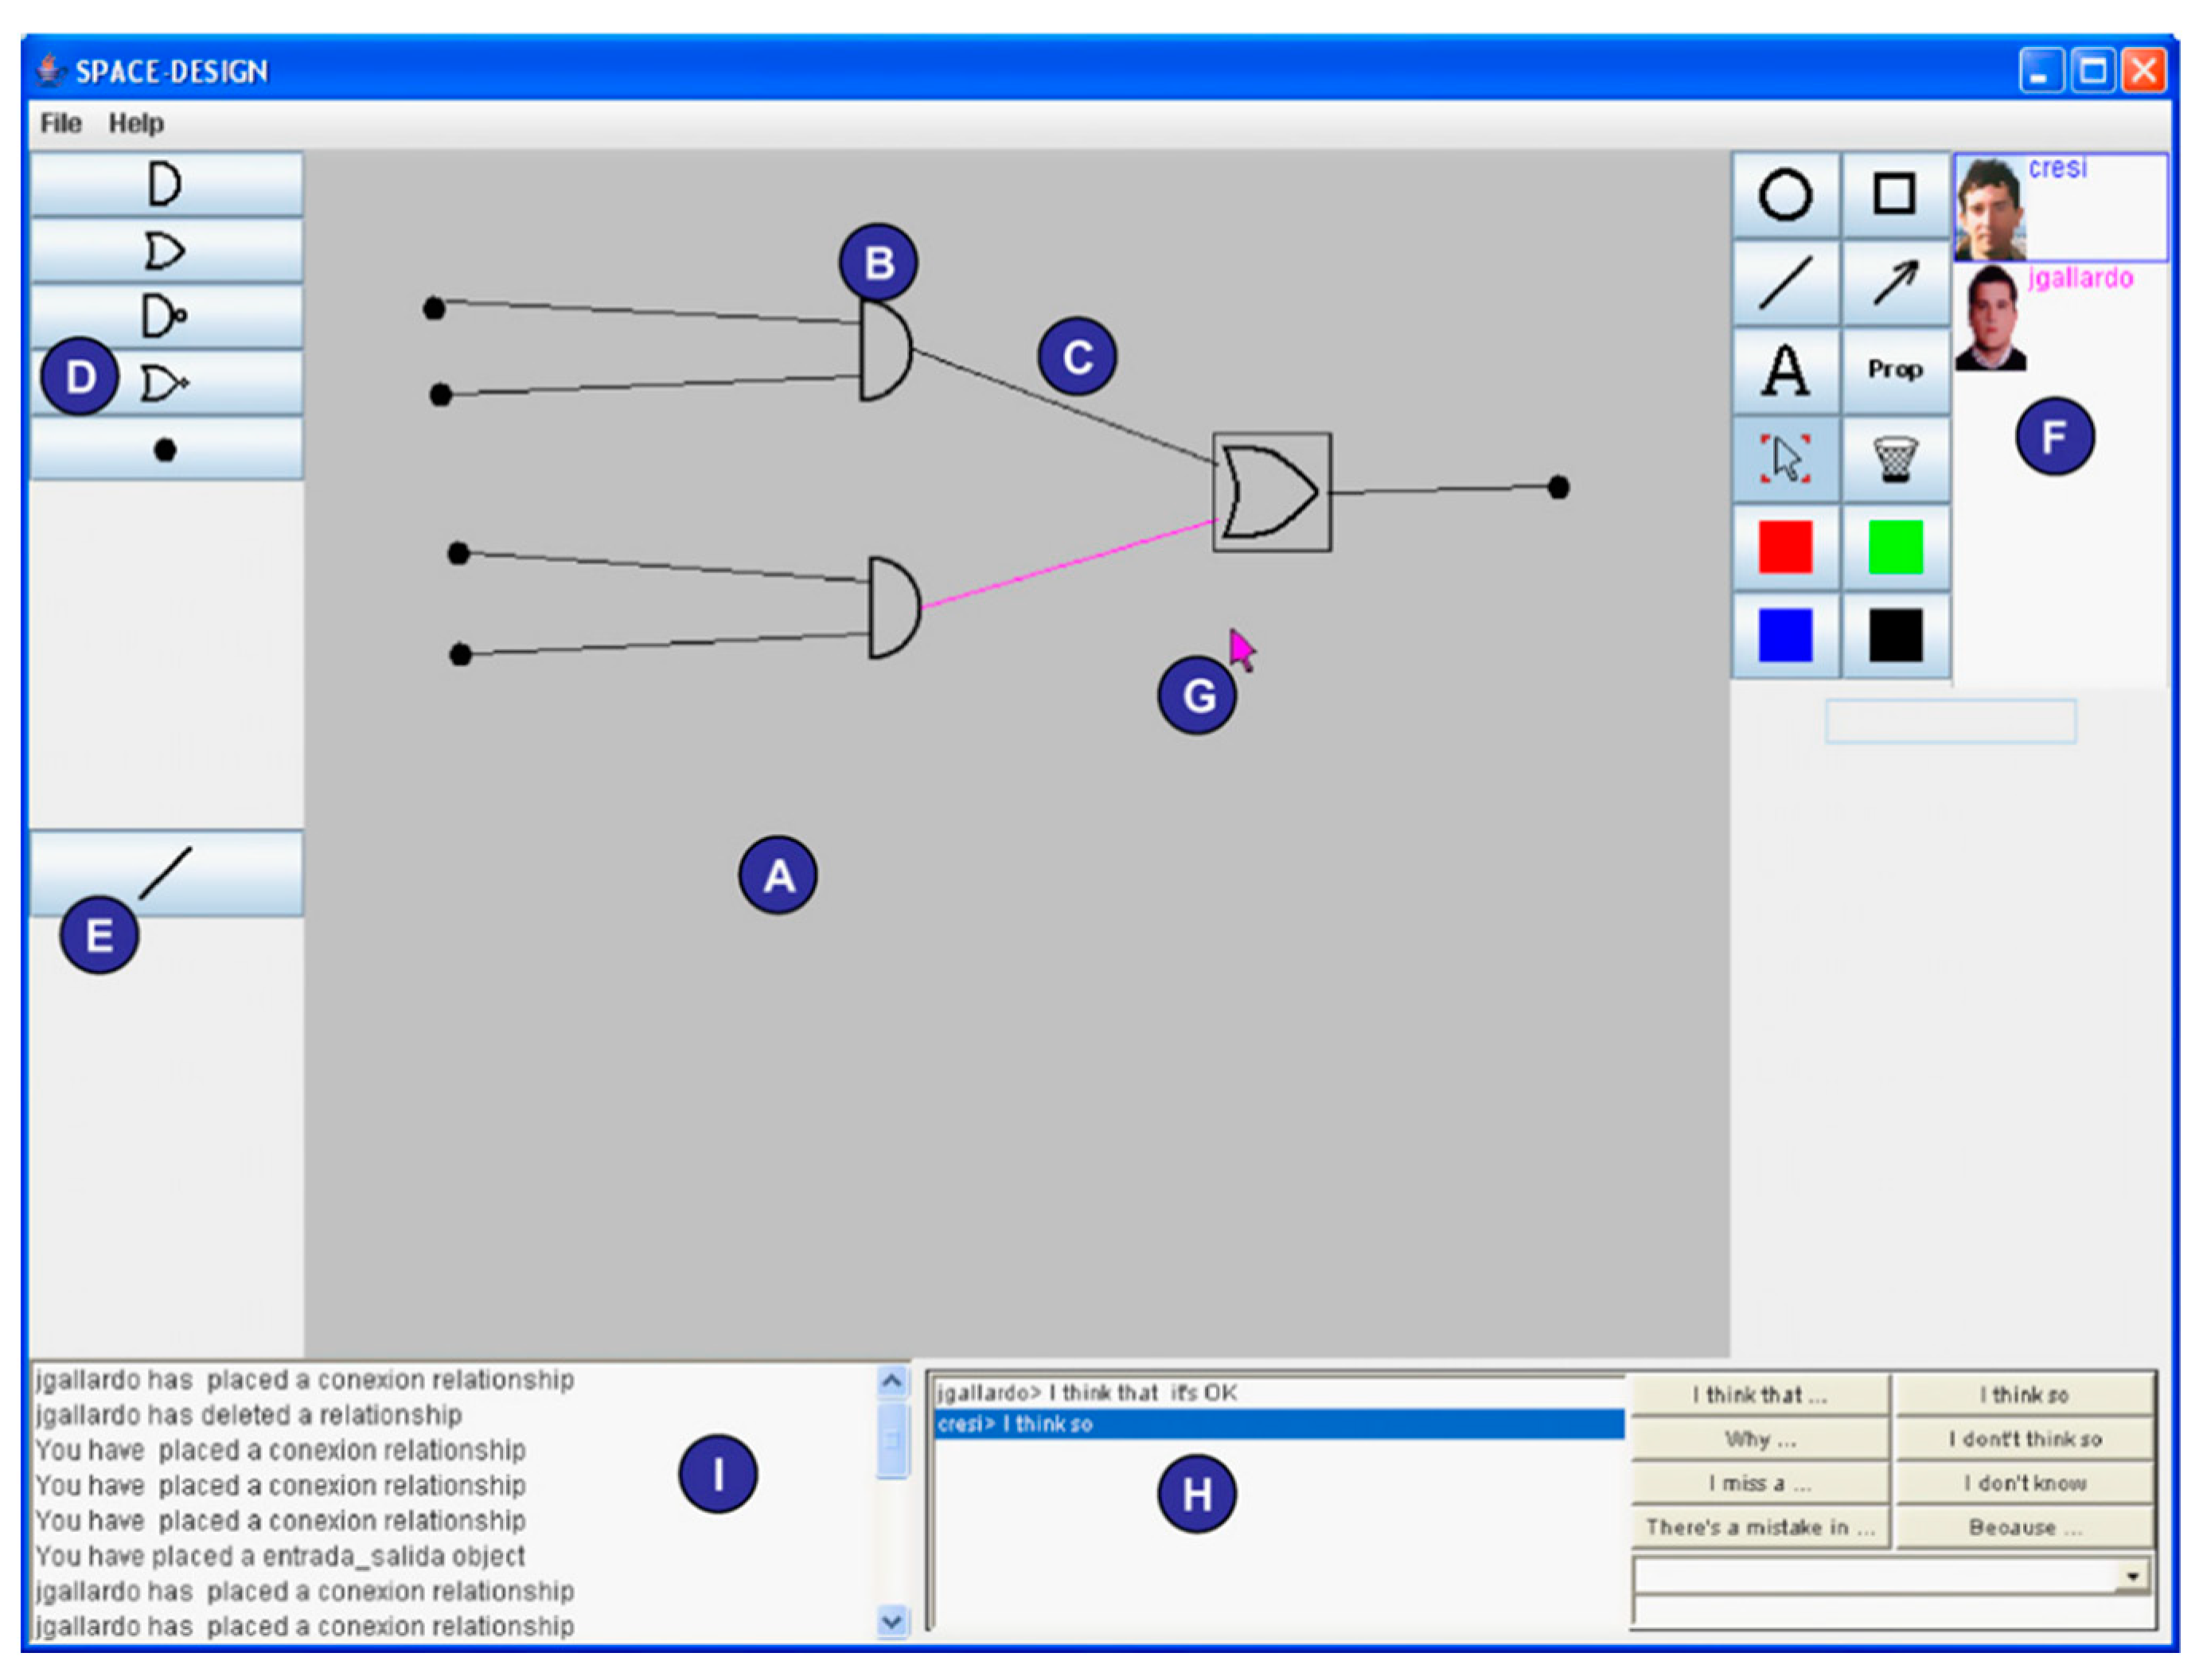Select the input/output point component

[165, 450]
